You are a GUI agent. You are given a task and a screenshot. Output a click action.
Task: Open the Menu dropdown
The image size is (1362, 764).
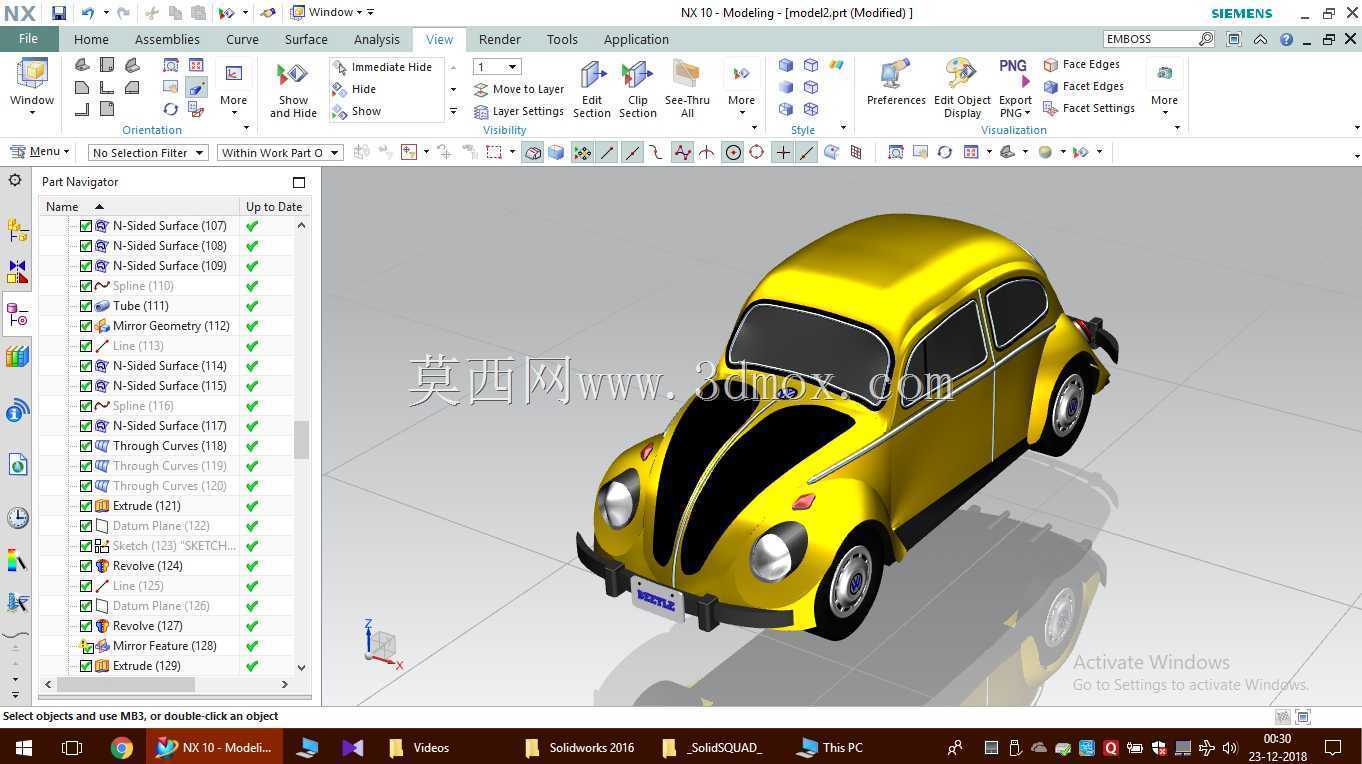[x=40, y=152]
